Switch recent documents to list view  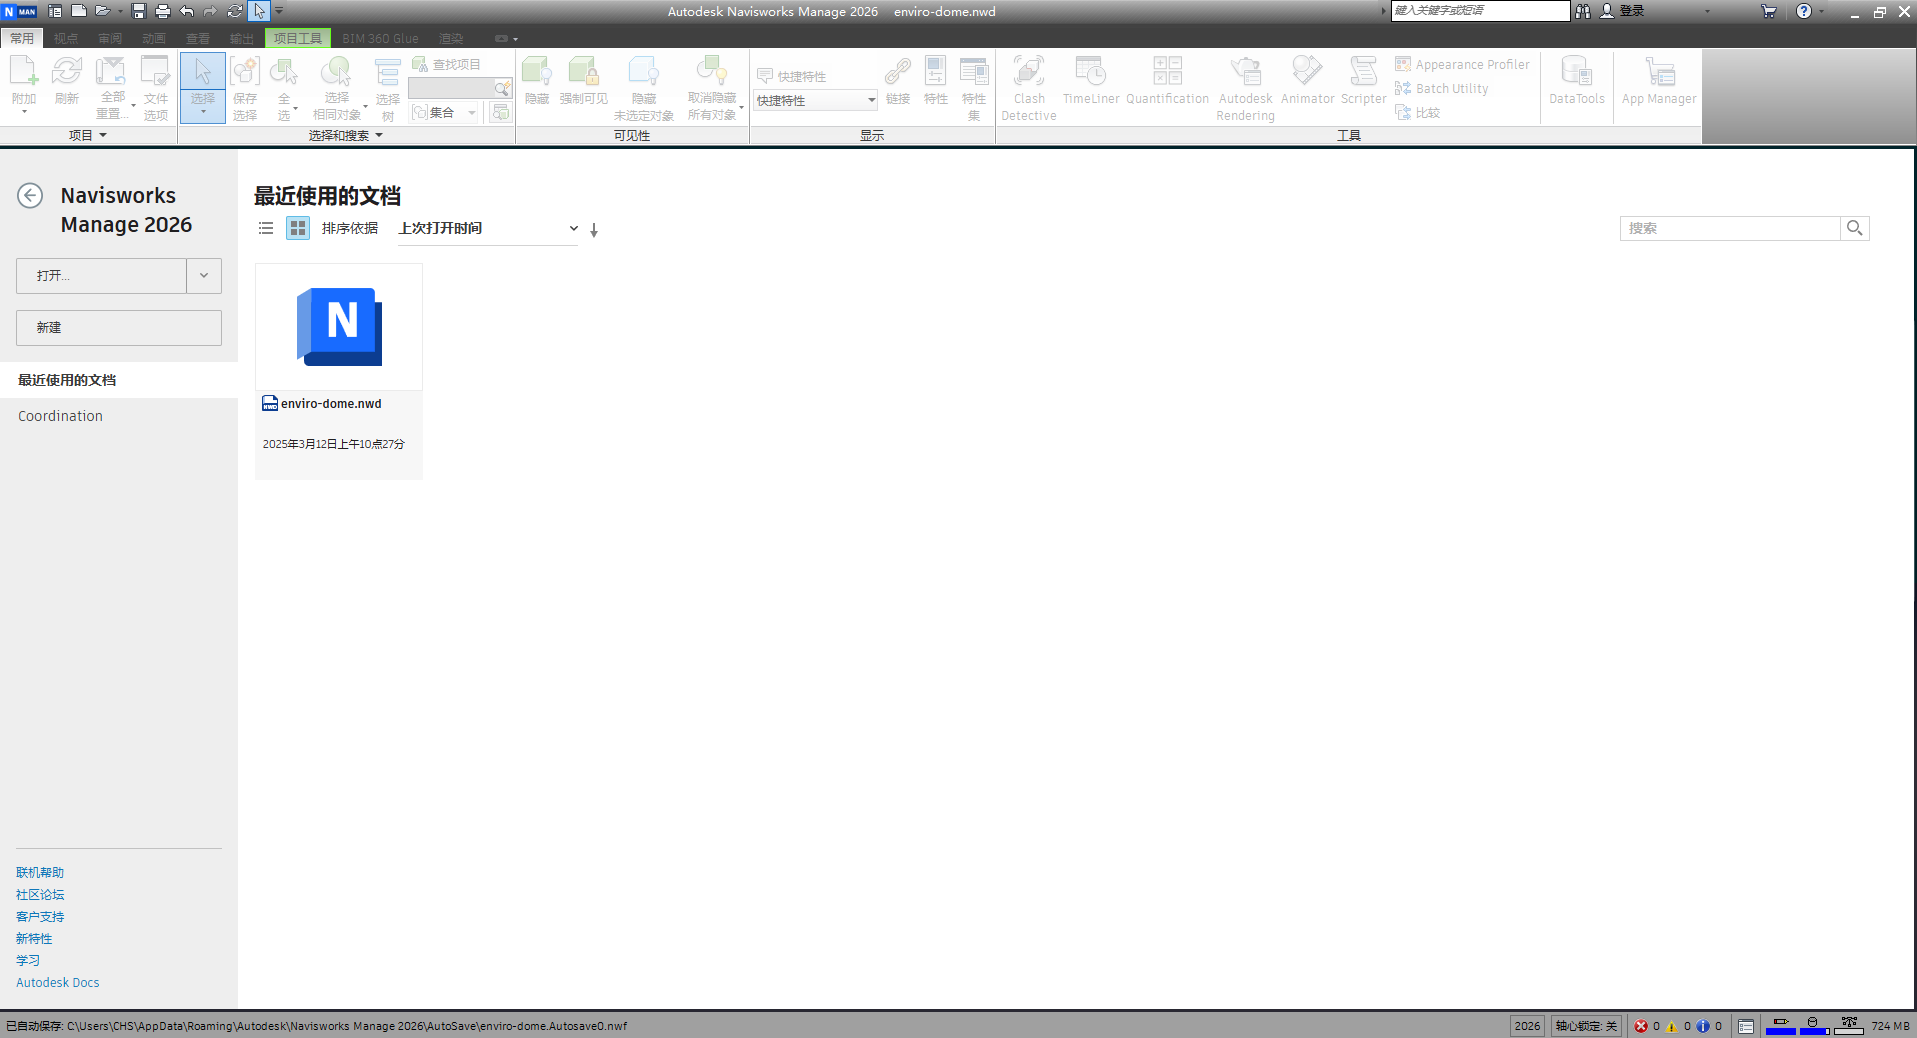click(266, 228)
